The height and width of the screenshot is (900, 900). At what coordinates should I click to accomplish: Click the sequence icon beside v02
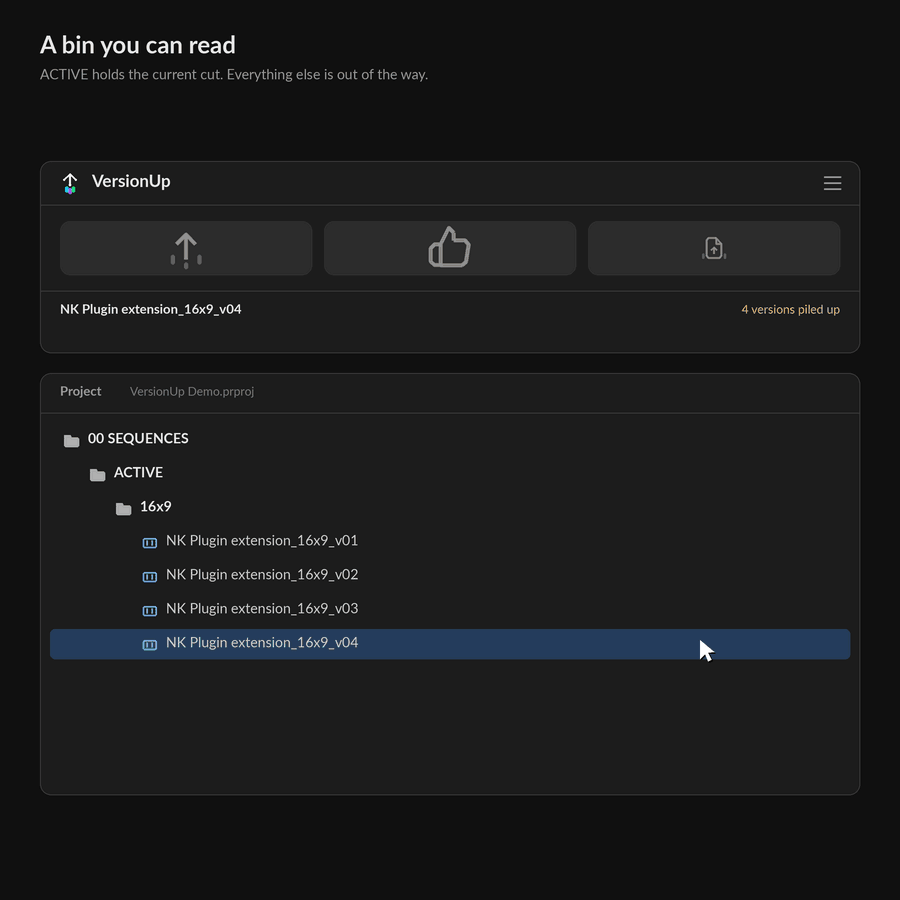(x=150, y=577)
